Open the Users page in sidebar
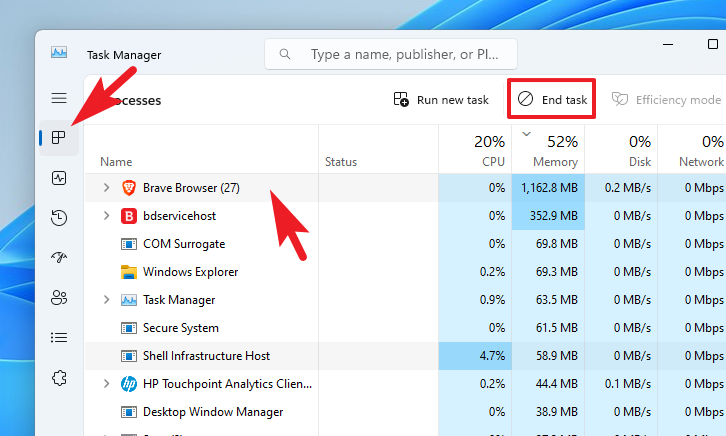This screenshot has width=726, height=436. point(59,297)
